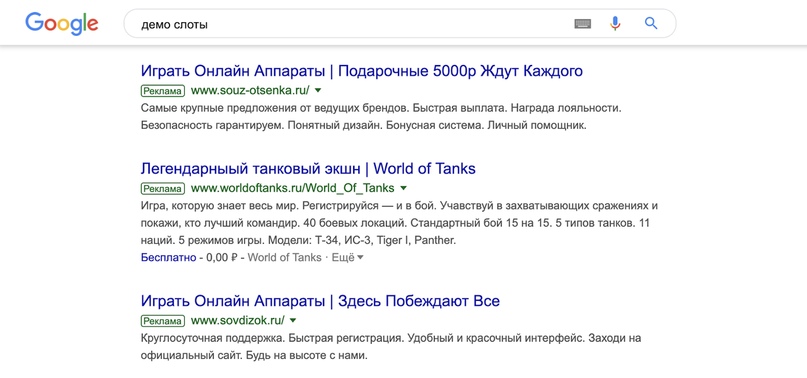Expand dropdown arrow next to souz-otsenka.ru
Screen dimensions: 807x378
coord(318,91)
